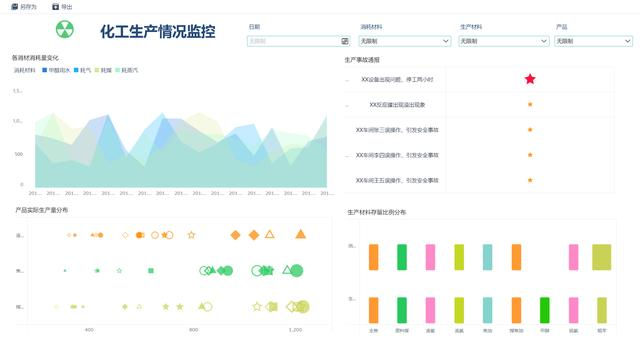This screenshot has height=360, width=640.
Task: Click the orange star in XX反应釜 row
Action: pos(530,104)
